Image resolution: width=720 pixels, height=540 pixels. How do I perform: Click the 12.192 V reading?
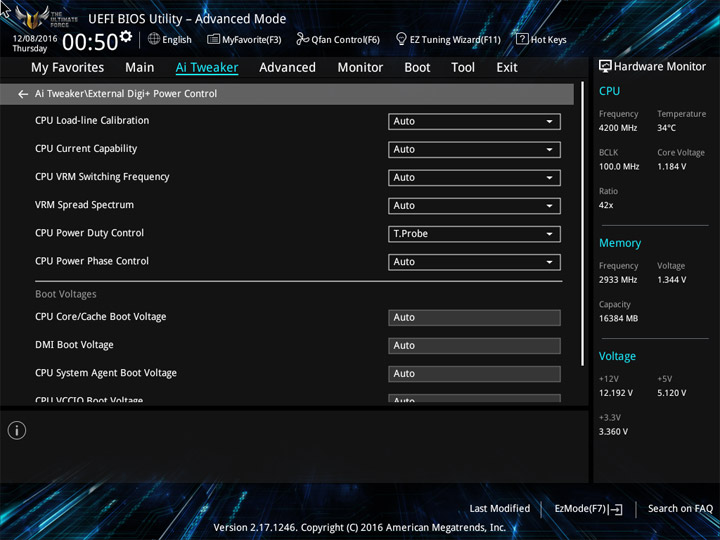tap(616, 393)
